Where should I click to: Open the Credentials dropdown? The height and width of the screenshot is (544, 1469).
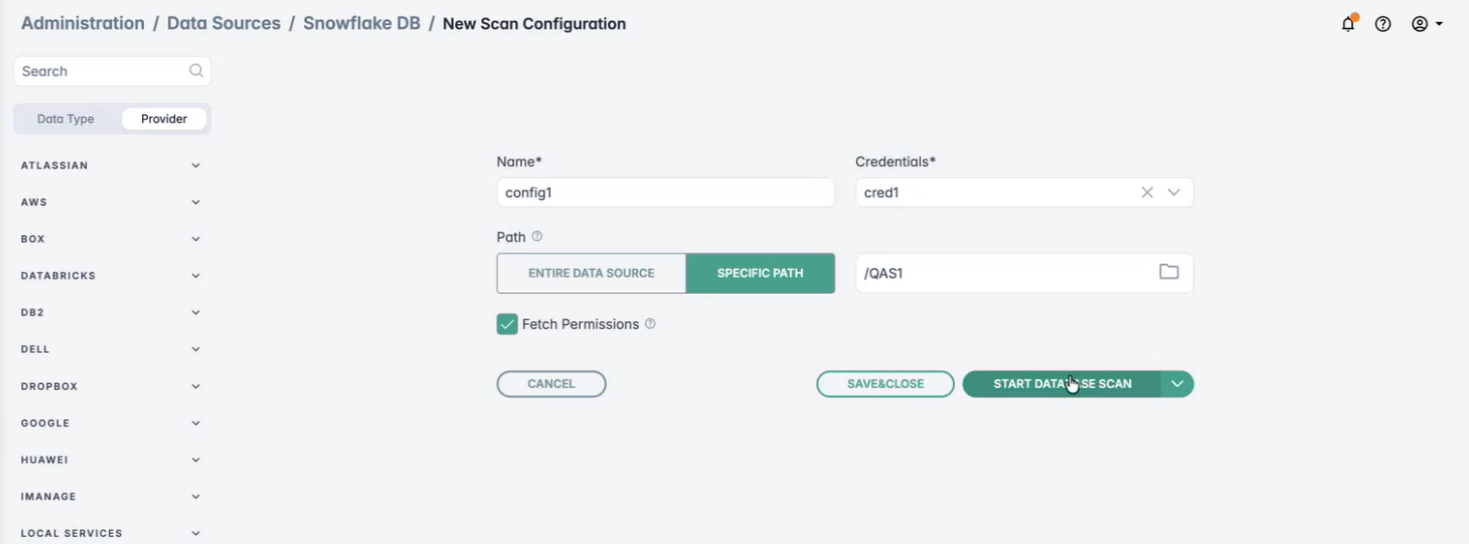pyautogui.click(x=1174, y=193)
